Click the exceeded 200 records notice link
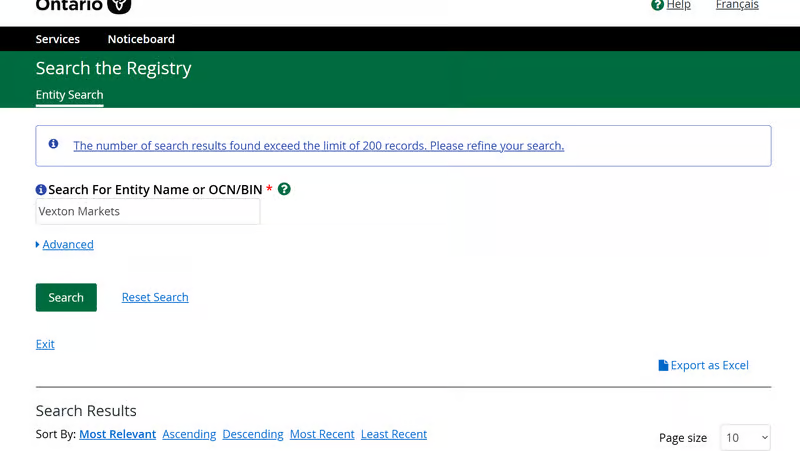Screen dimensions: 800x451 pyautogui.click(x=318, y=146)
